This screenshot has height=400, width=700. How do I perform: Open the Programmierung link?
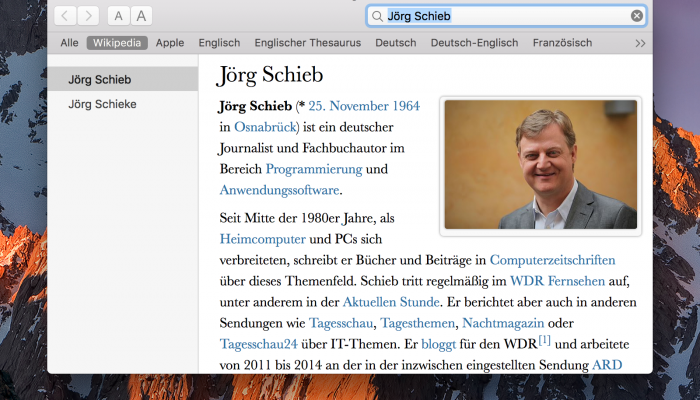pyautogui.click(x=314, y=169)
